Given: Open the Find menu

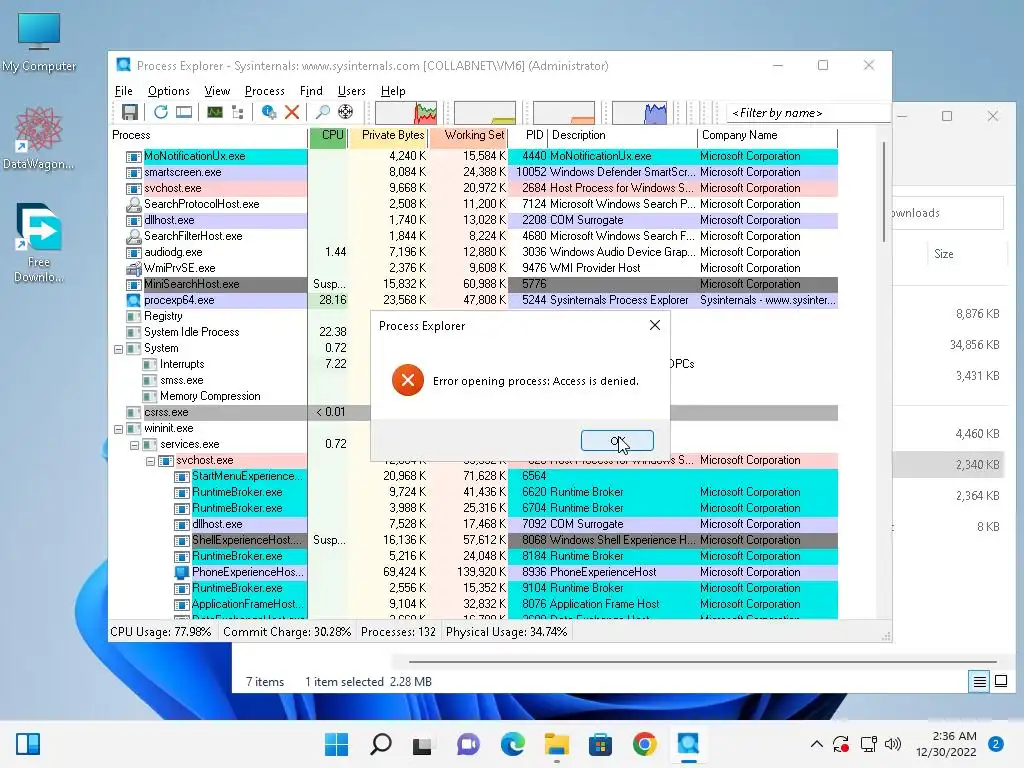Looking at the screenshot, I should pyautogui.click(x=311, y=91).
